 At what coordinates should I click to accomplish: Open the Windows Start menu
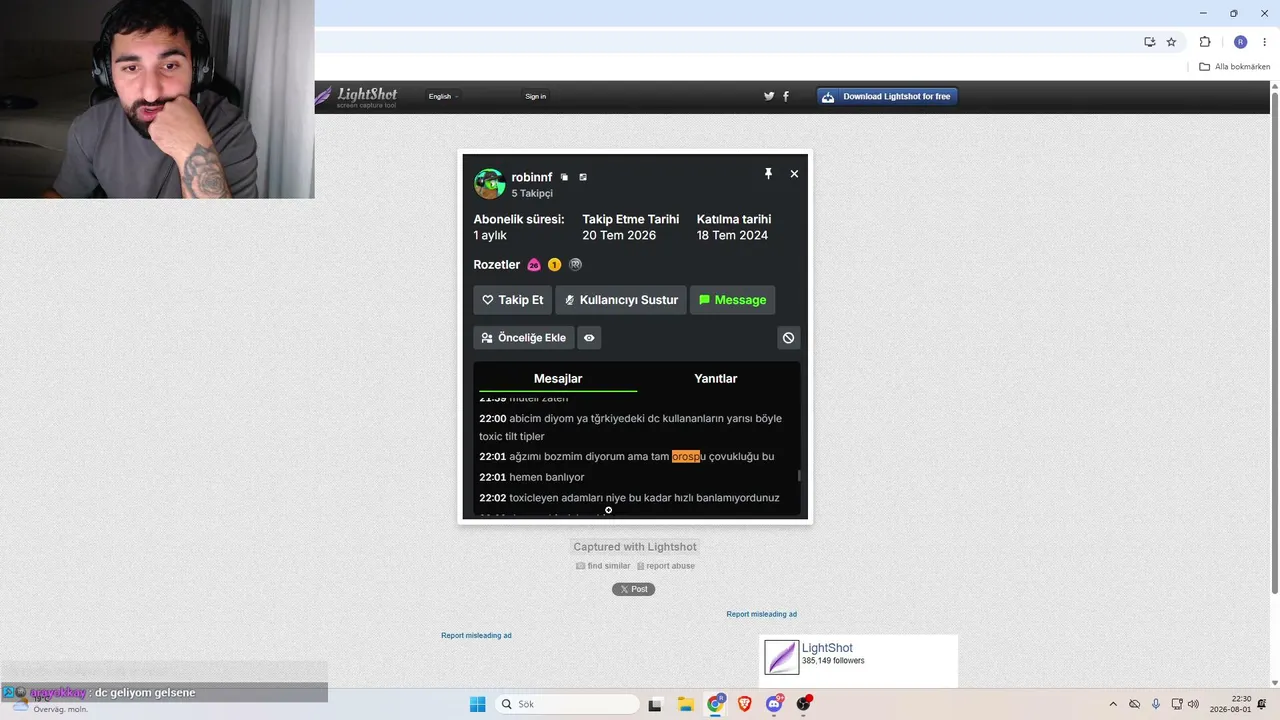(478, 704)
